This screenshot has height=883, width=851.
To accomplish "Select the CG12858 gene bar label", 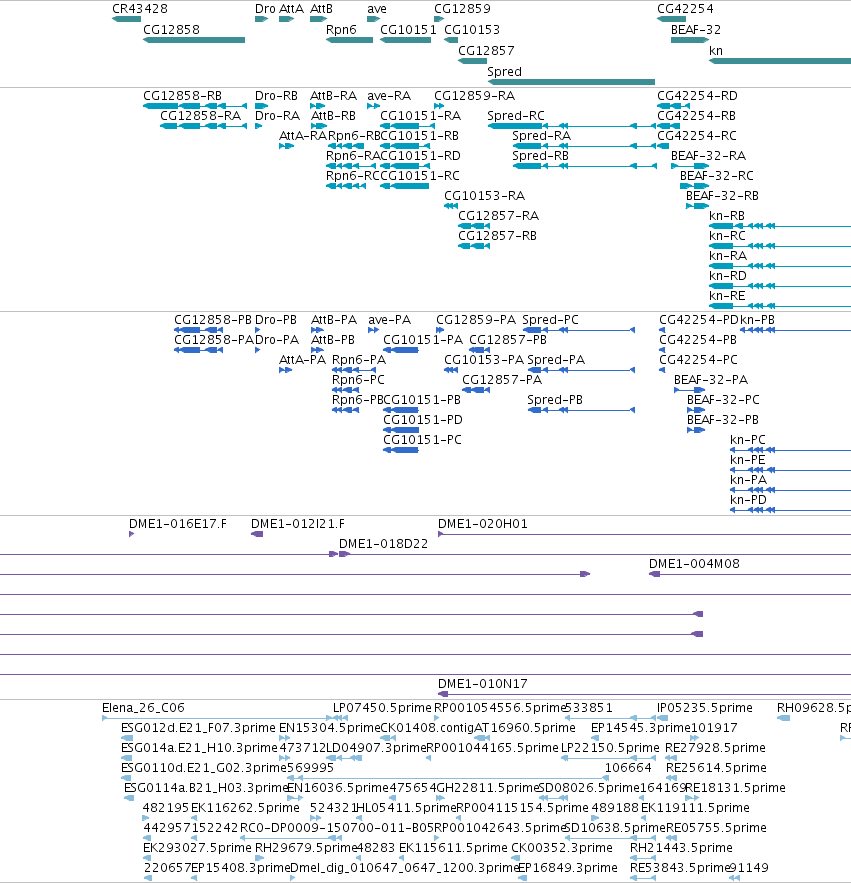I will (171, 30).
